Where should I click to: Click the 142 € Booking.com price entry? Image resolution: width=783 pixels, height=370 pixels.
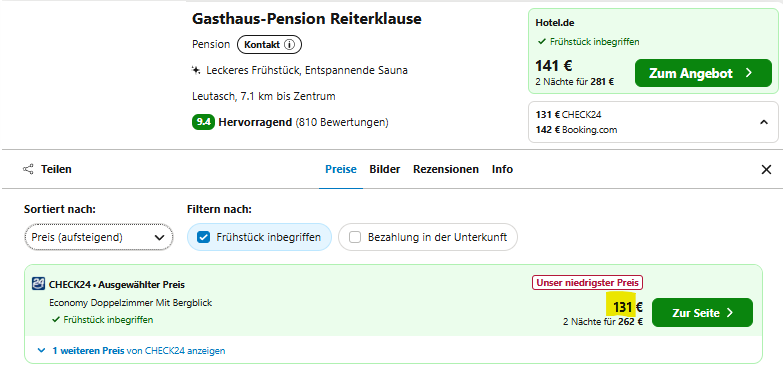pos(576,130)
